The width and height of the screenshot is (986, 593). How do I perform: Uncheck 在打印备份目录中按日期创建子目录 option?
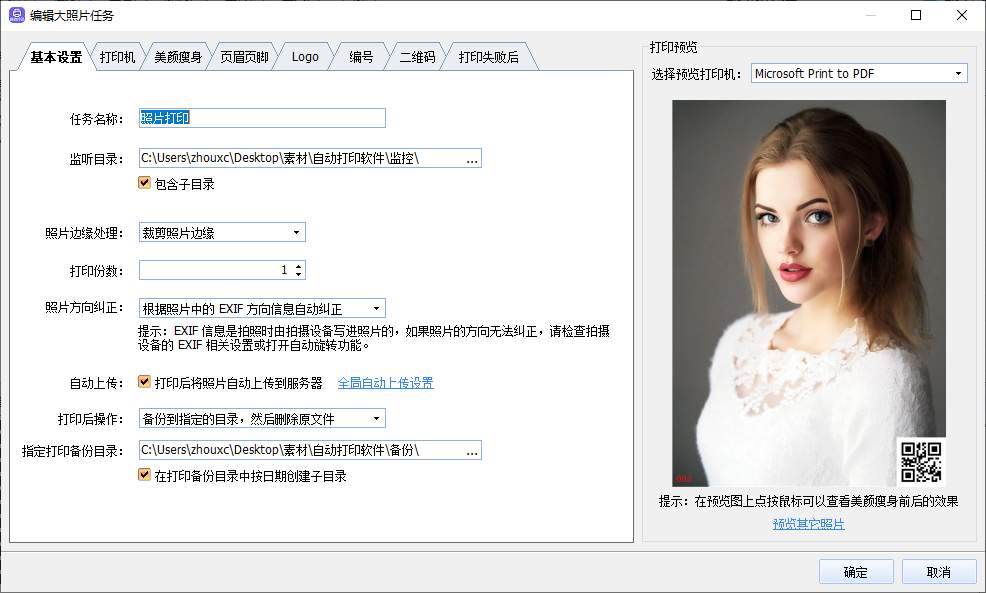pos(145,476)
